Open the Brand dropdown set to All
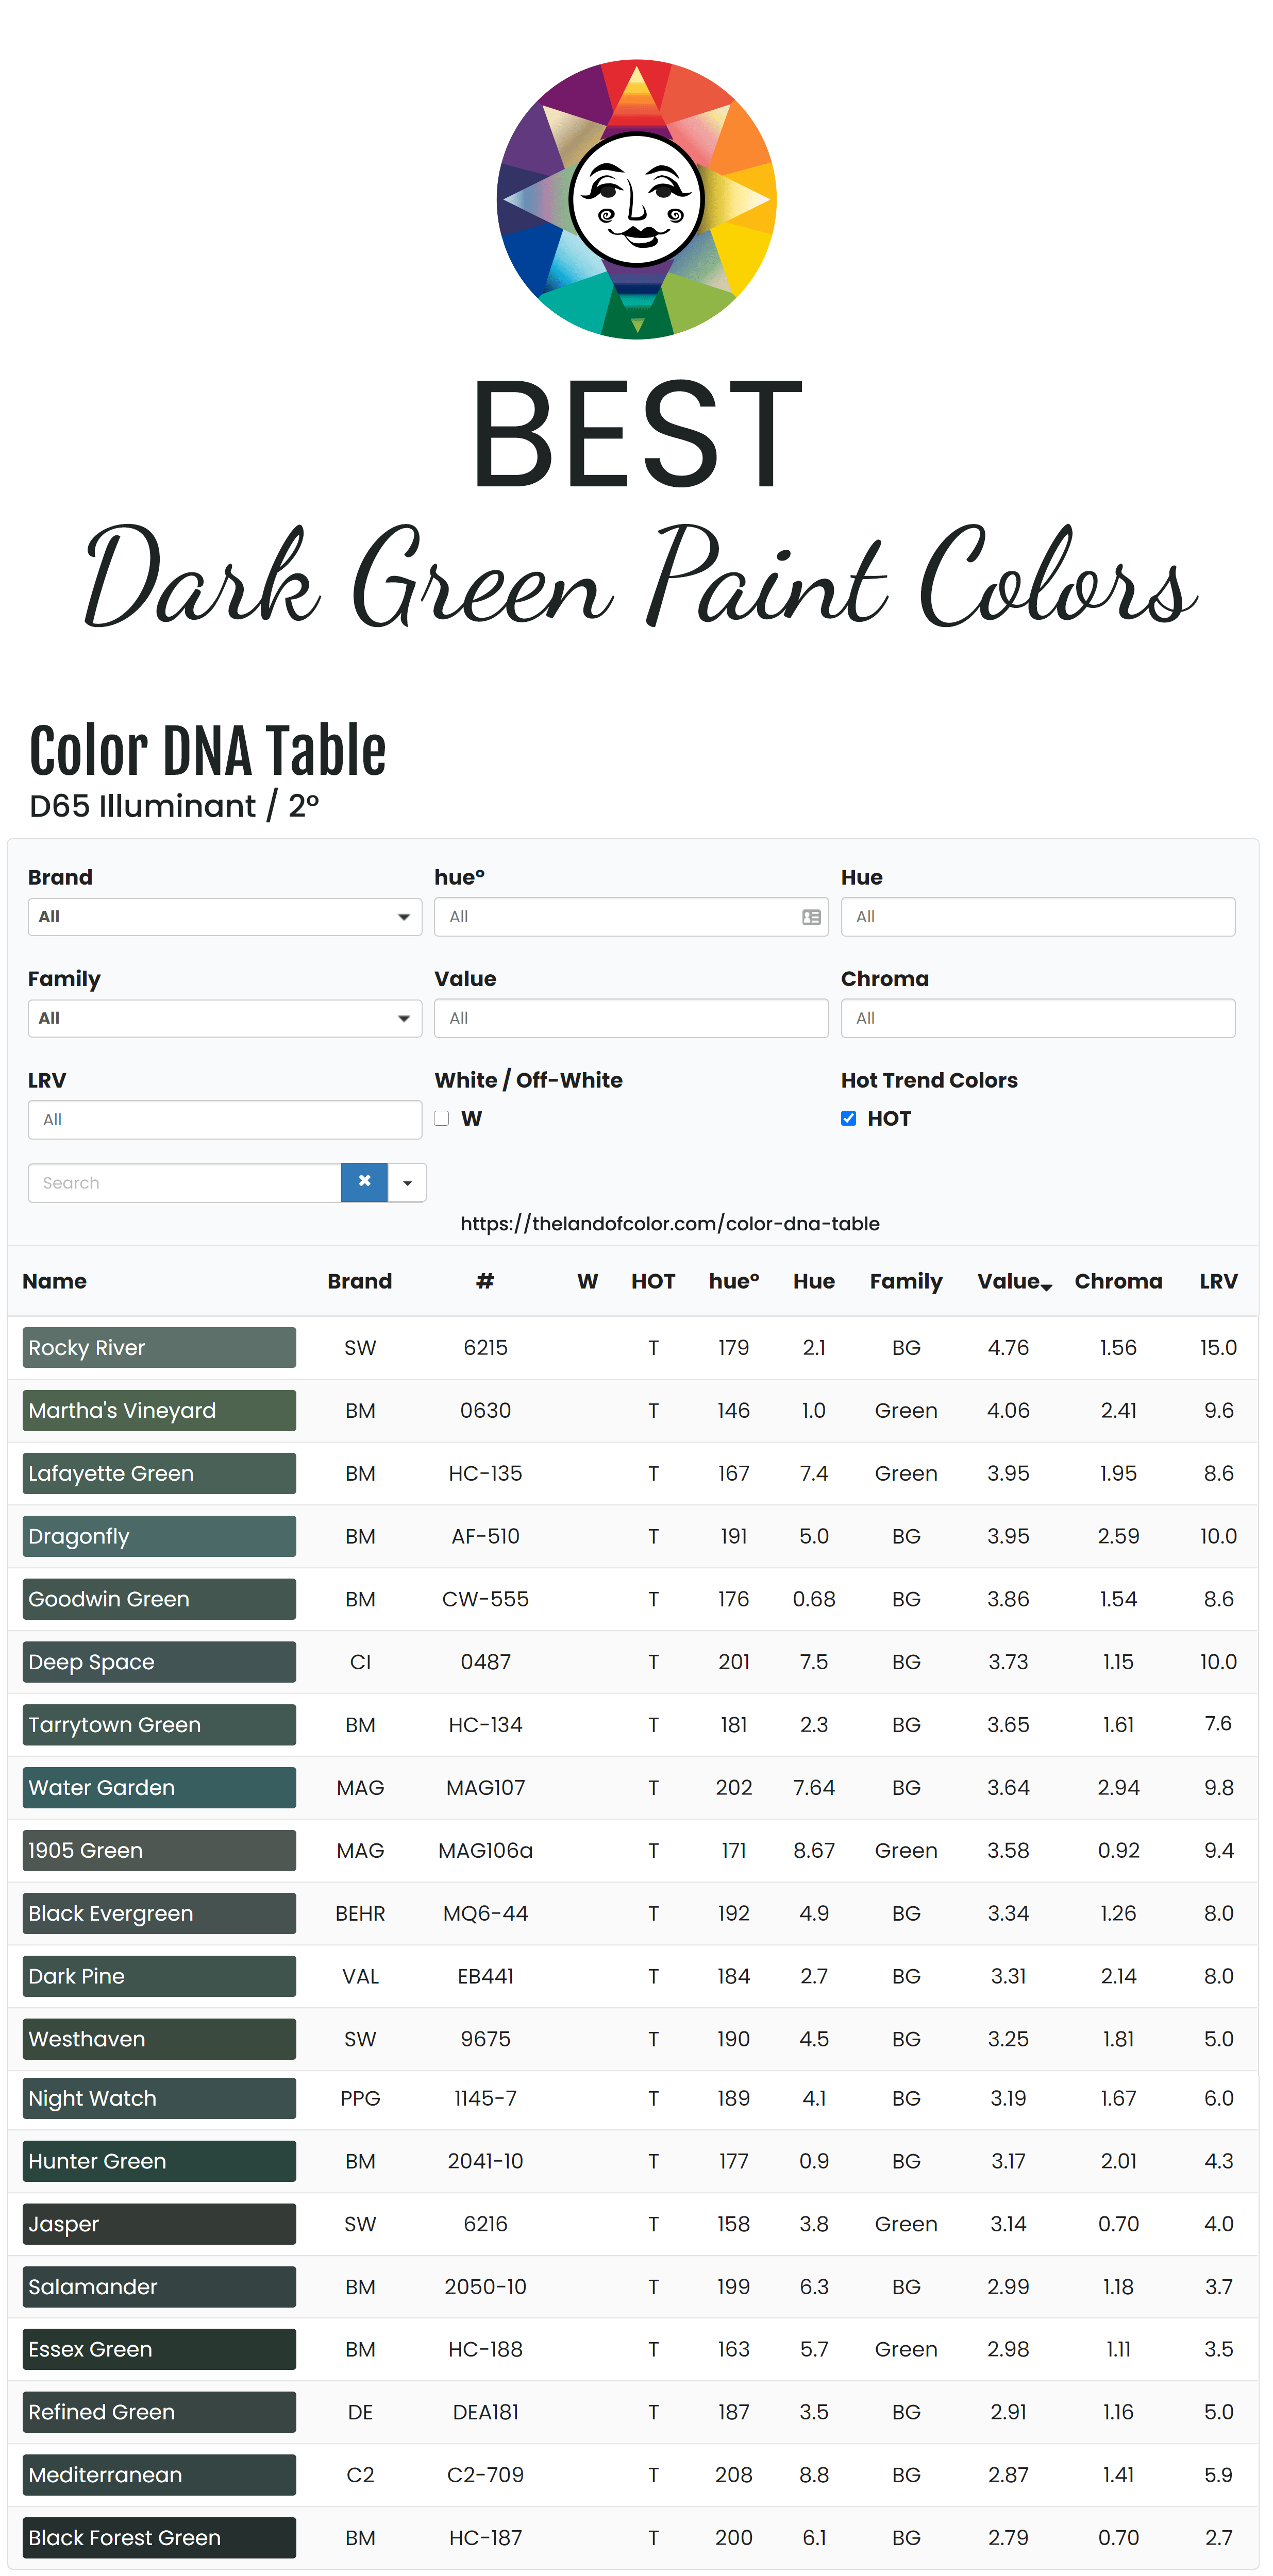 225,916
